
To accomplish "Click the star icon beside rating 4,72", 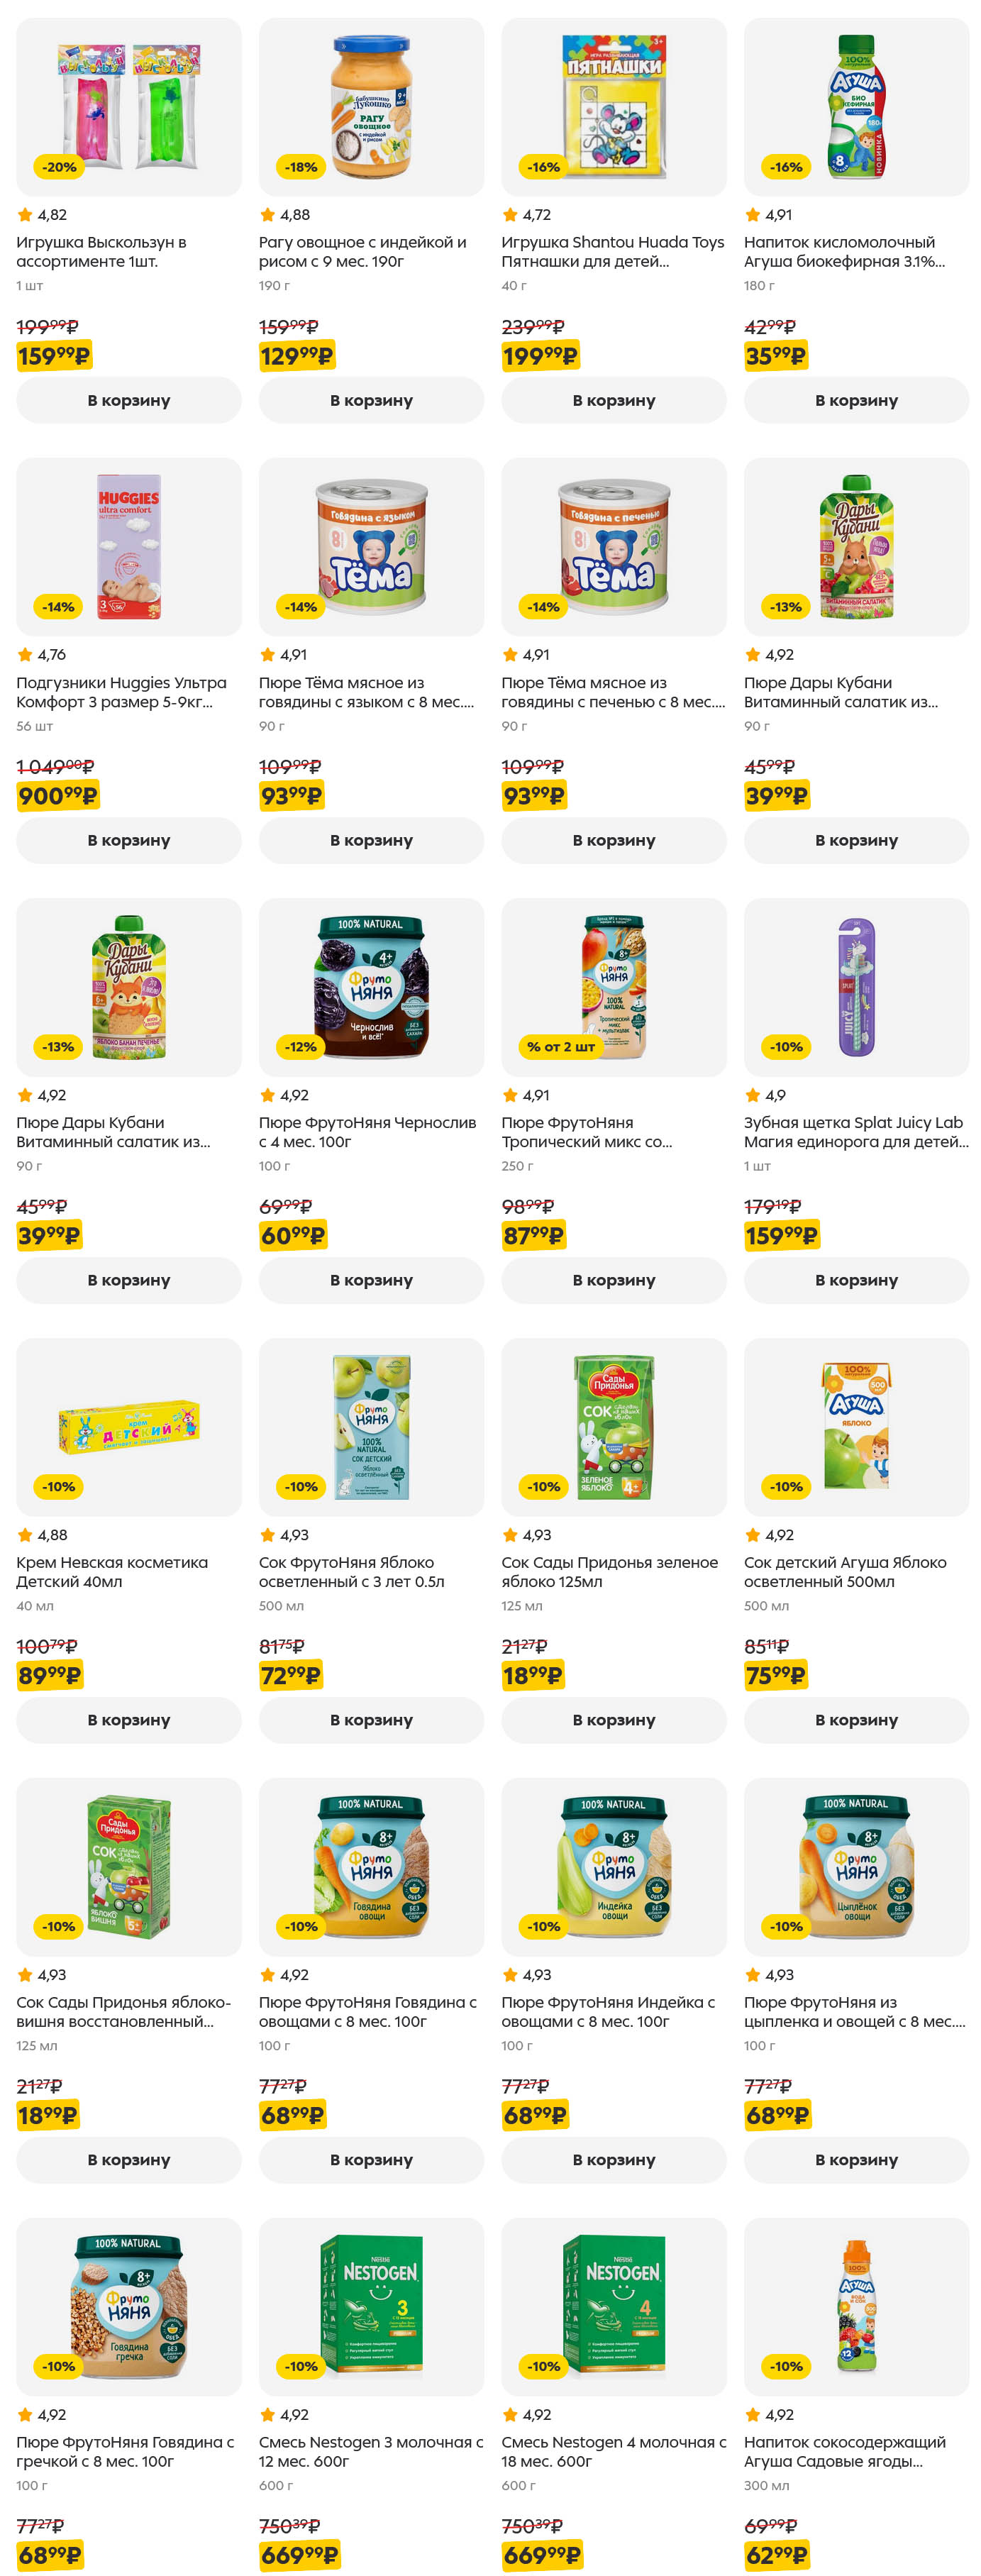I will point(510,215).
